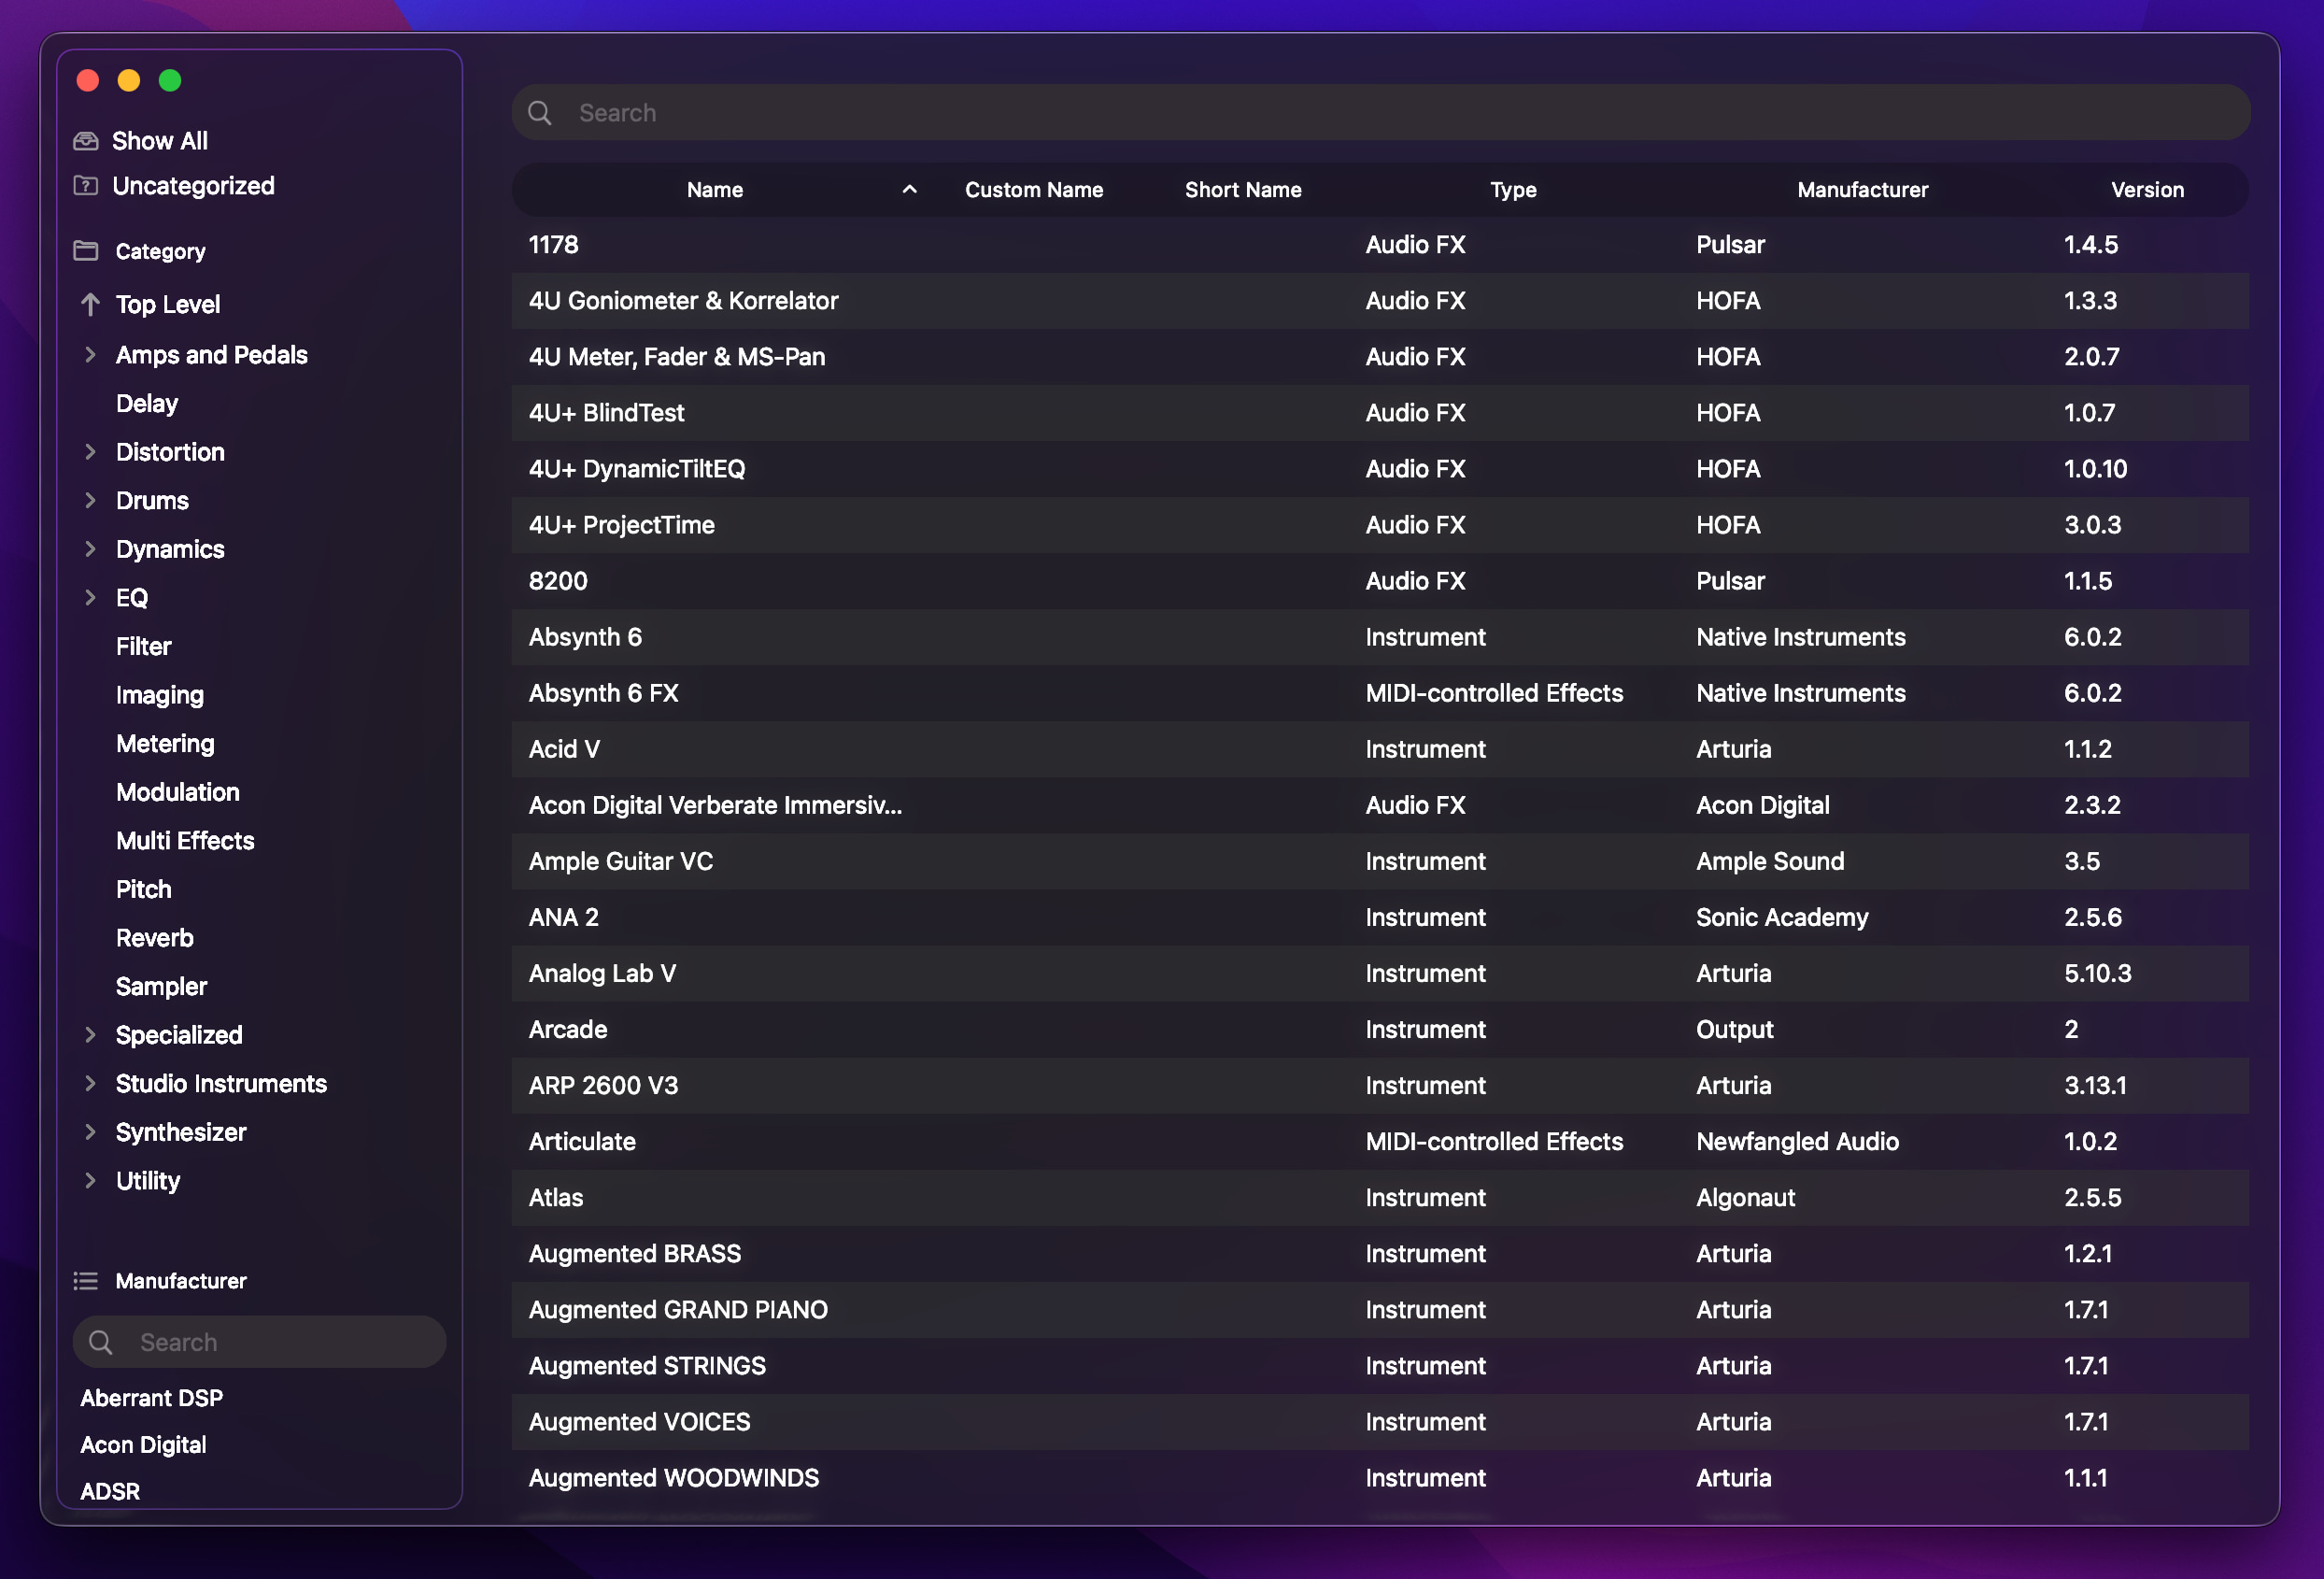Image resolution: width=2324 pixels, height=1579 pixels.
Task: Click the Show All tray icon
Action: [86, 141]
